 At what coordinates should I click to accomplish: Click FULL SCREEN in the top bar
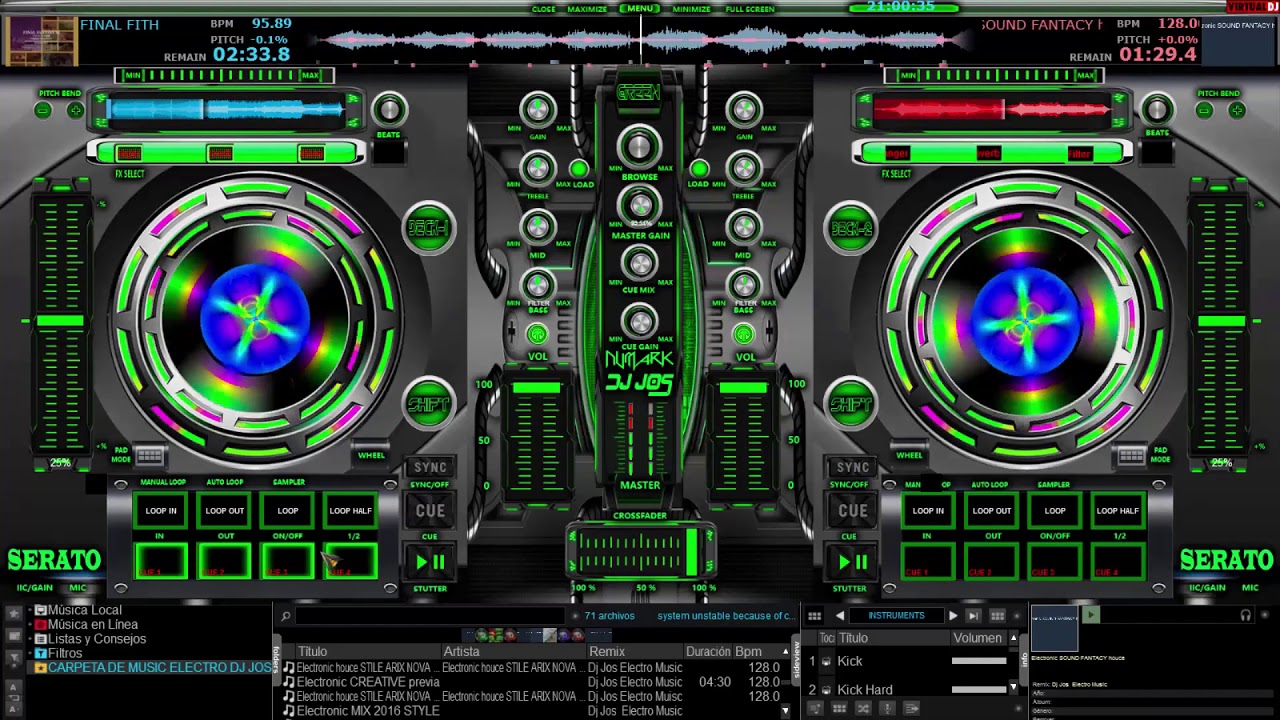pyautogui.click(x=750, y=9)
